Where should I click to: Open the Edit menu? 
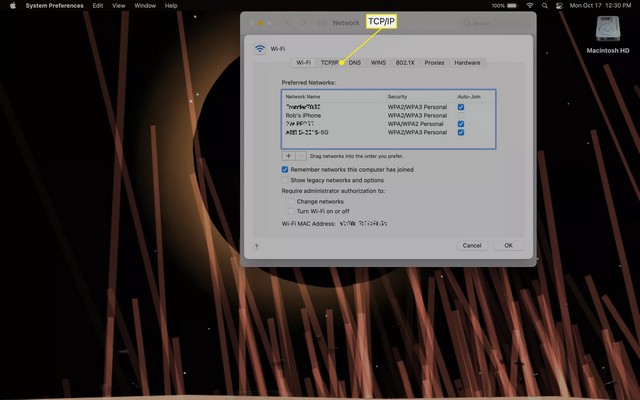pyautogui.click(x=98, y=6)
